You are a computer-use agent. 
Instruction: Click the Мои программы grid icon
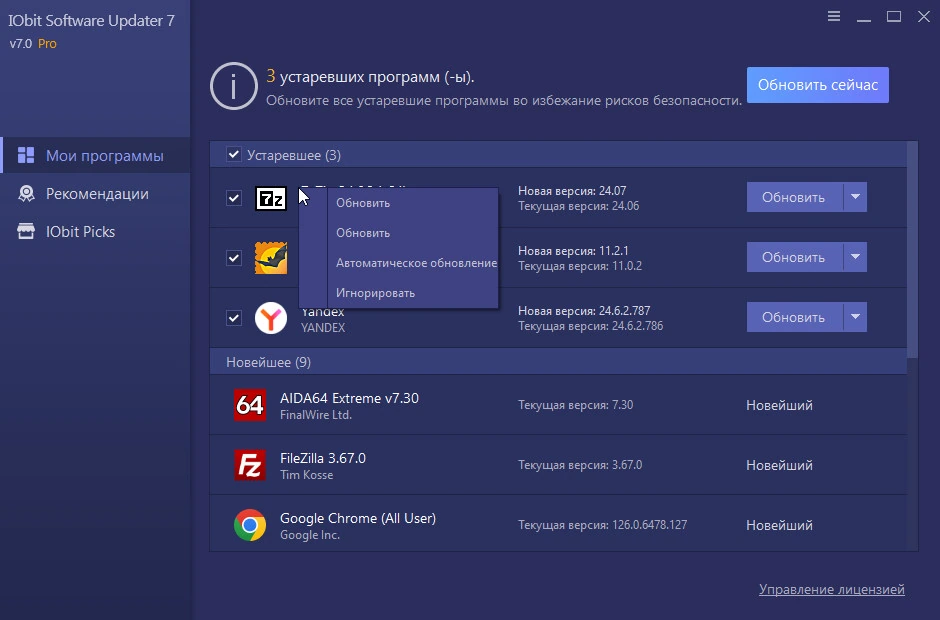point(26,155)
